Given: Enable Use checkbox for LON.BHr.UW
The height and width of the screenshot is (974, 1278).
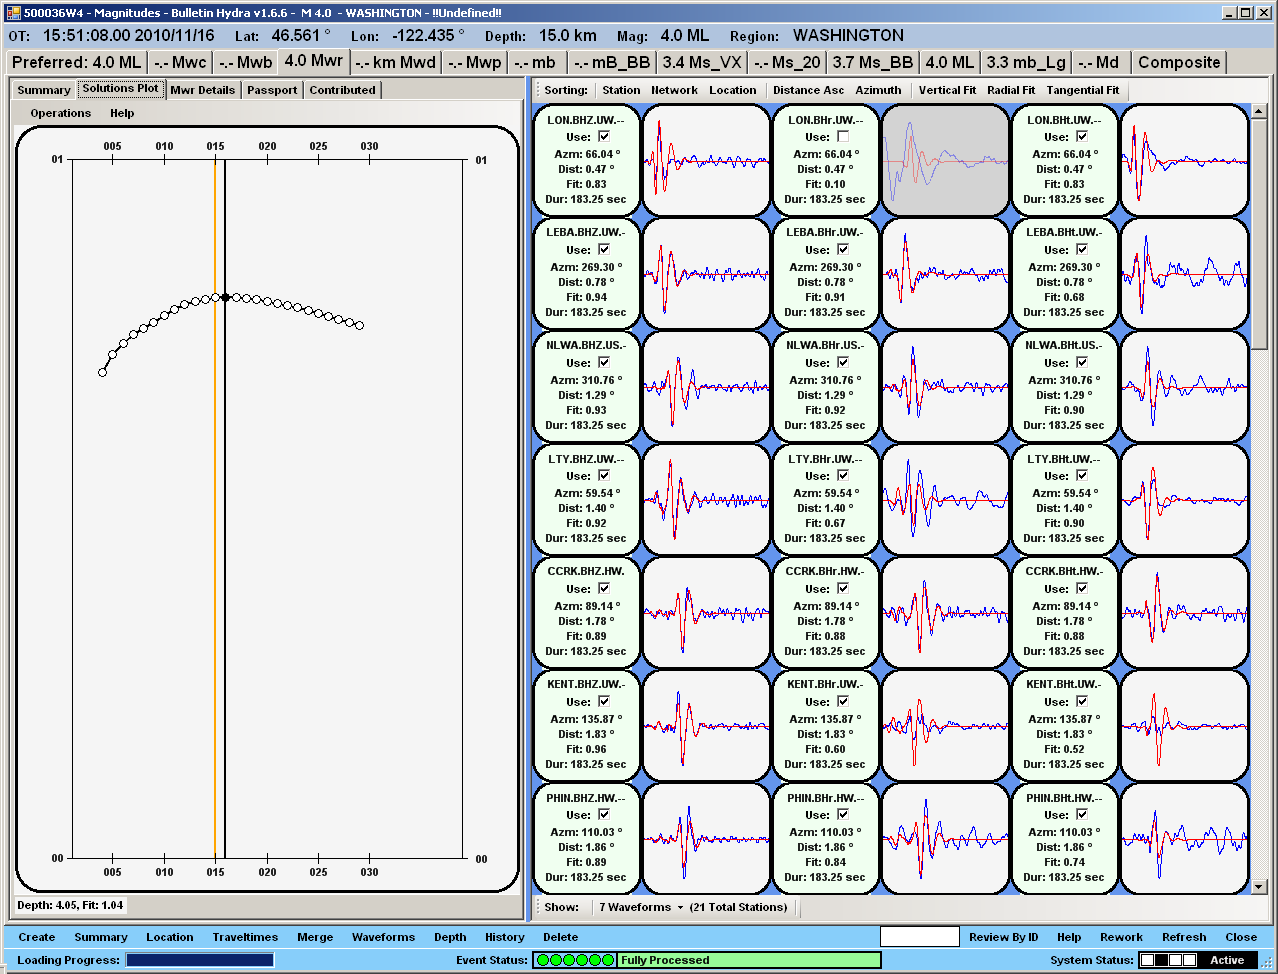Looking at the screenshot, I should point(843,136).
